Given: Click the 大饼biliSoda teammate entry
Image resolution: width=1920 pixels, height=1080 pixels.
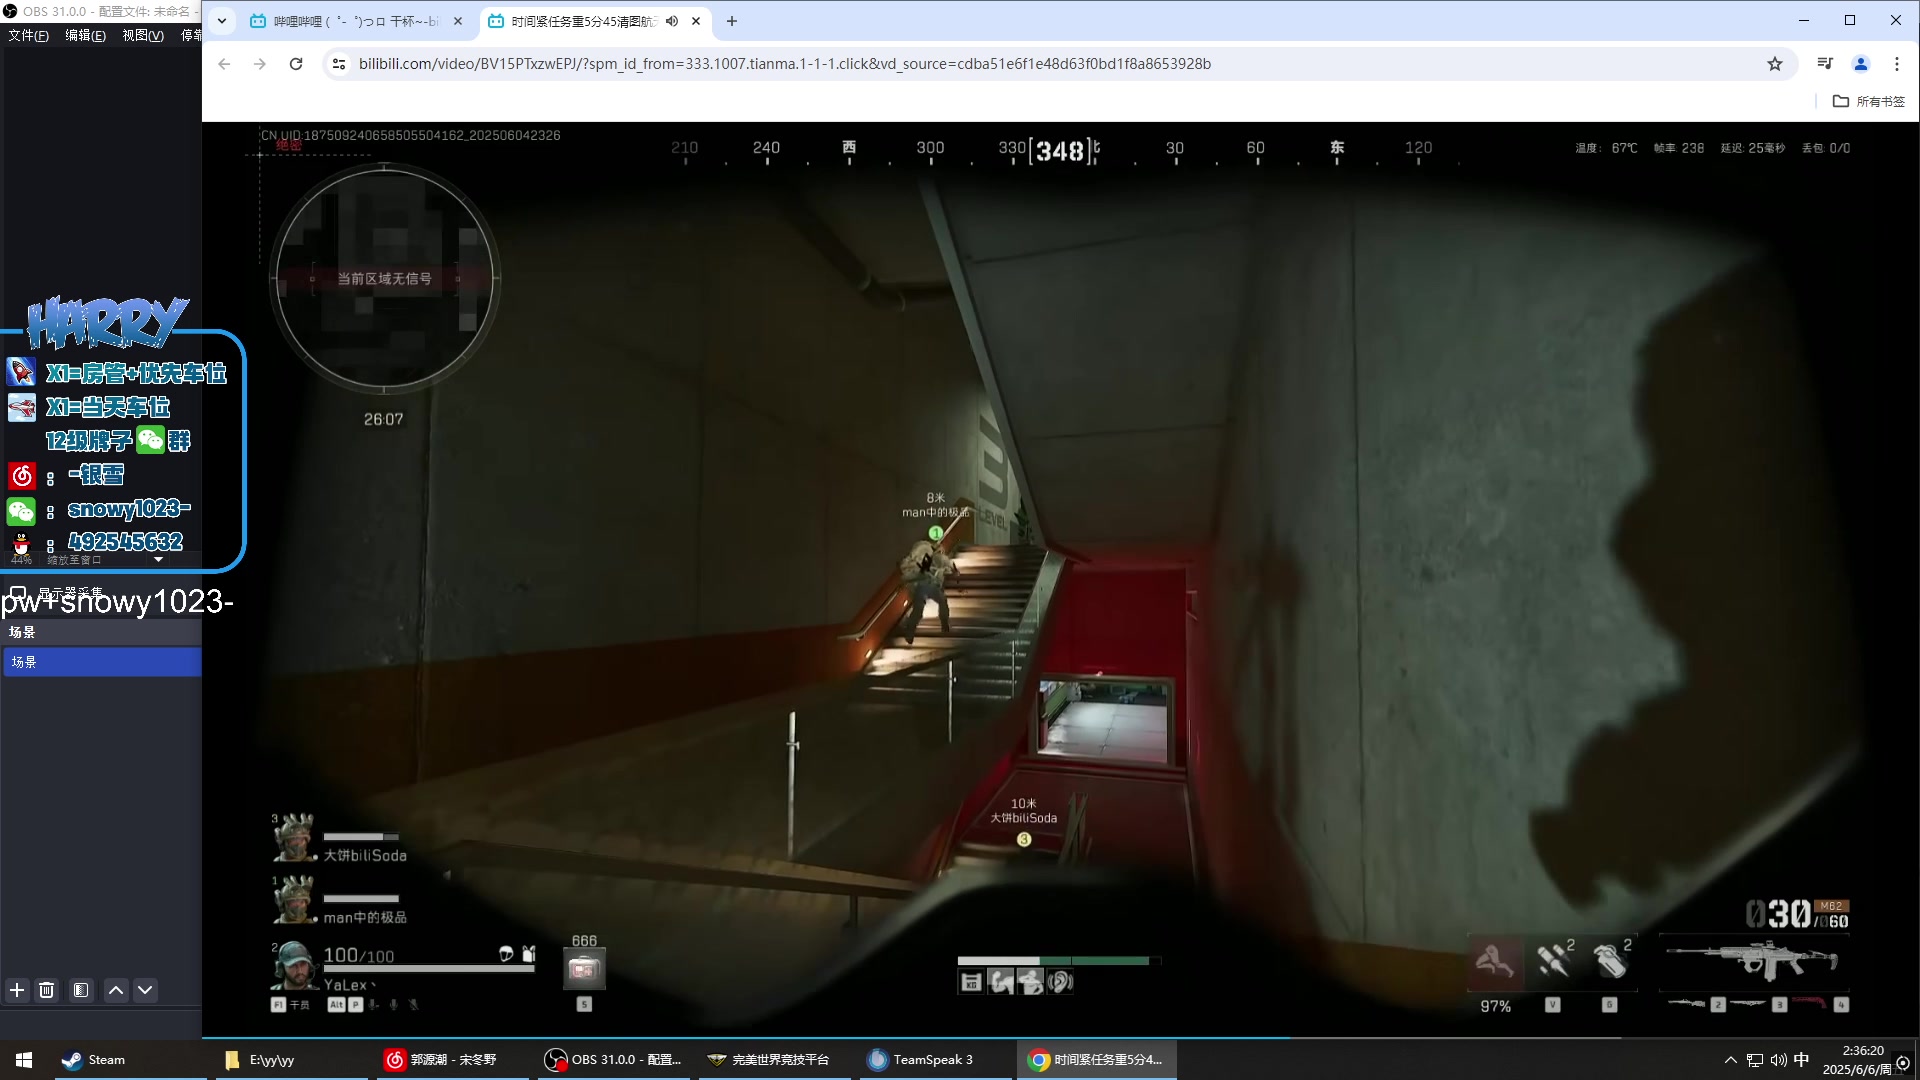Looking at the screenshot, I should coord(340,840).
